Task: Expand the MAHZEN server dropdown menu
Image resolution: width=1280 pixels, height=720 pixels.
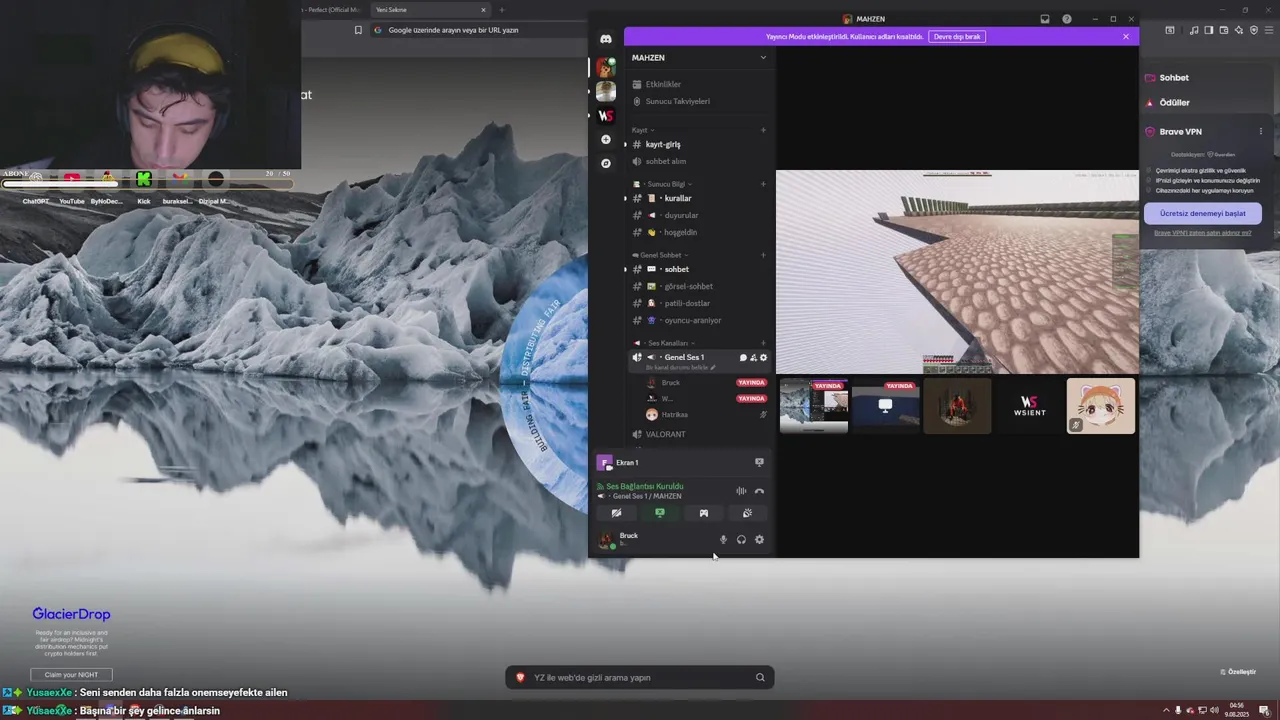Action: point(763,57)
